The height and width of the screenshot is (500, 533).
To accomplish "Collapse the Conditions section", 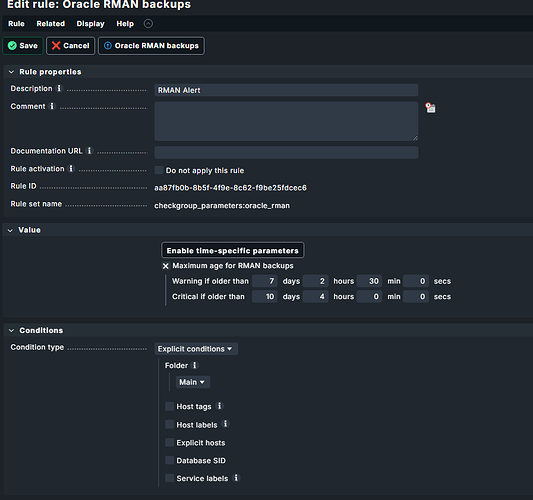I will 11,330.
